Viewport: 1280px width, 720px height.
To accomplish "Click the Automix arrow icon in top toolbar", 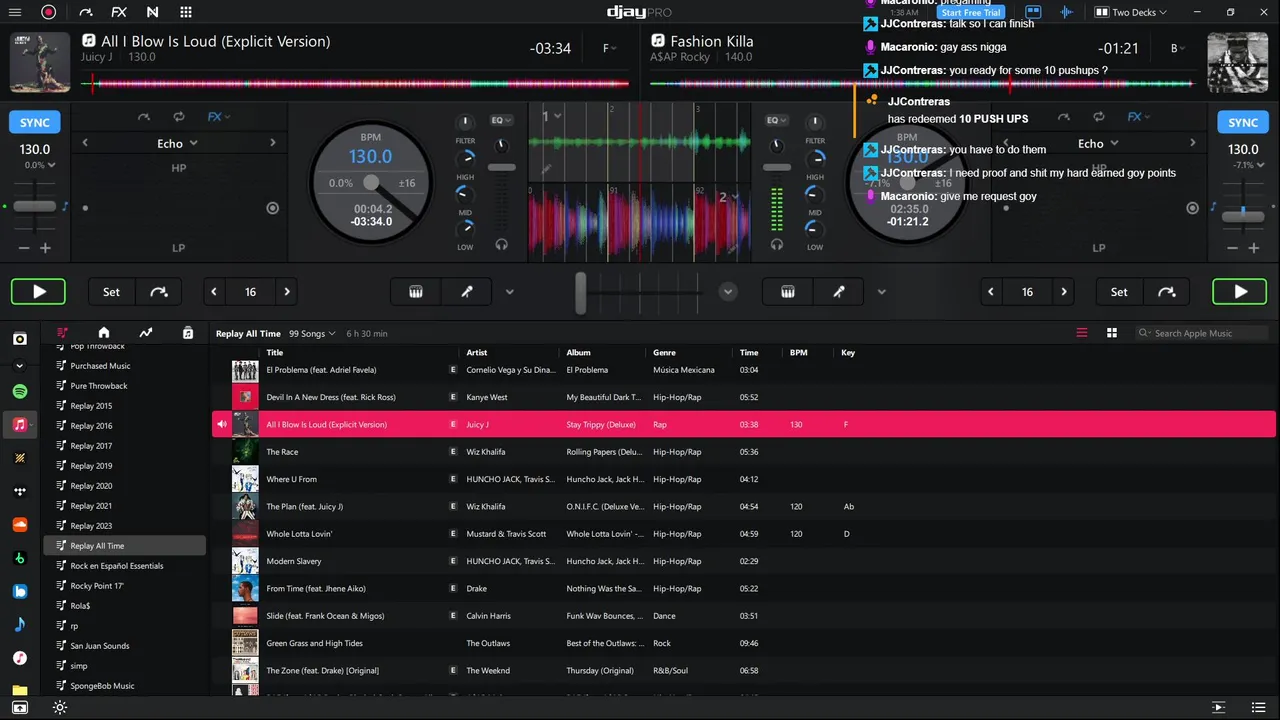I will (86, 12).
